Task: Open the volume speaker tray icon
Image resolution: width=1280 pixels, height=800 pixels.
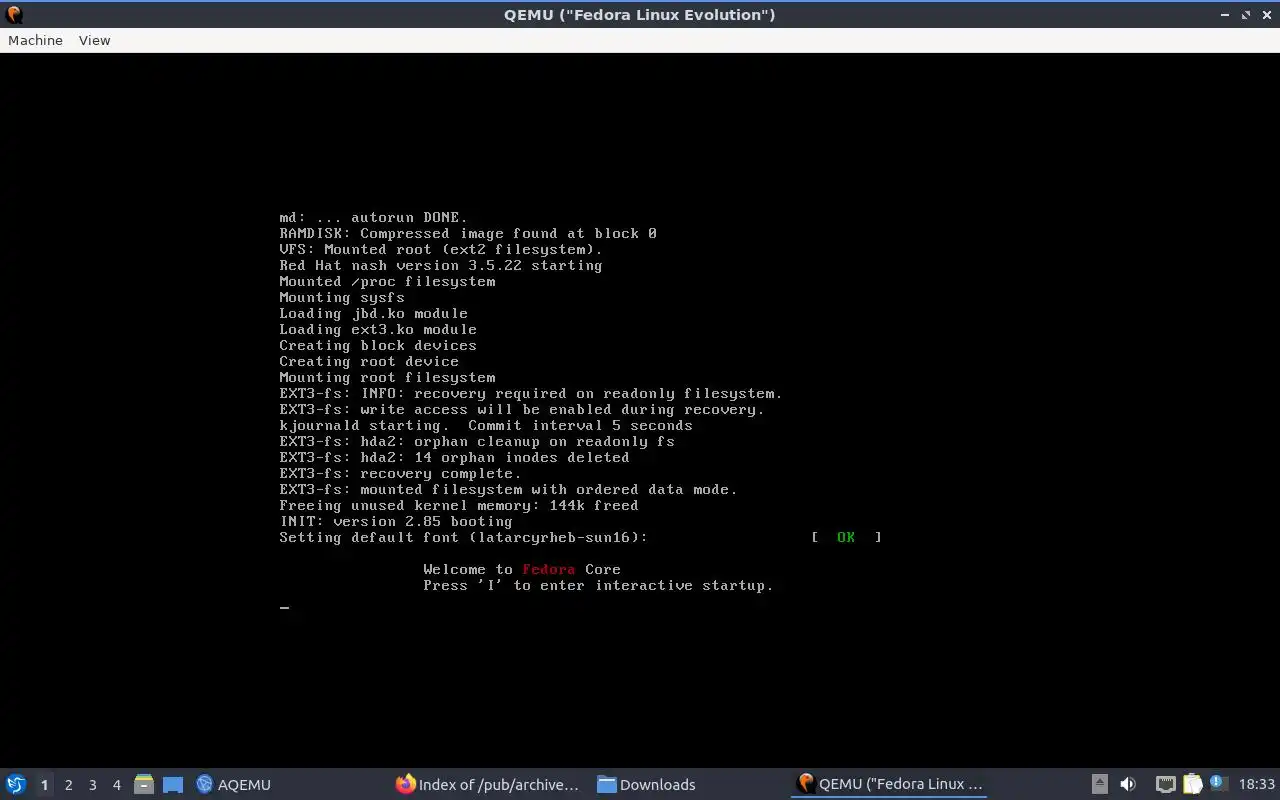Action: 1127,784
